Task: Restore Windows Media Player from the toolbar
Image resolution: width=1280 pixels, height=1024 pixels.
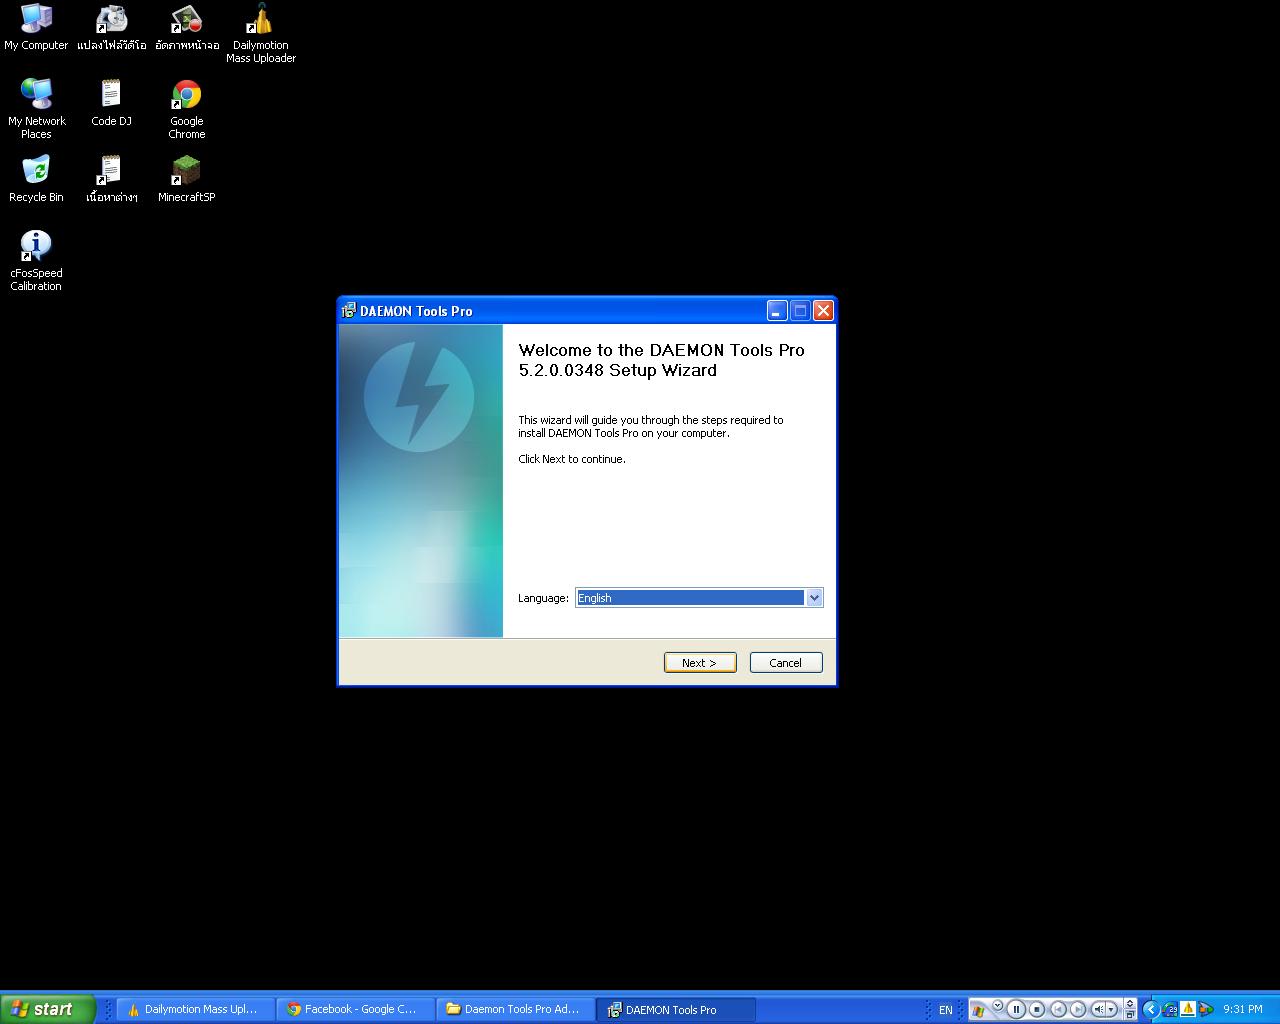Action: [1130, 1015]
